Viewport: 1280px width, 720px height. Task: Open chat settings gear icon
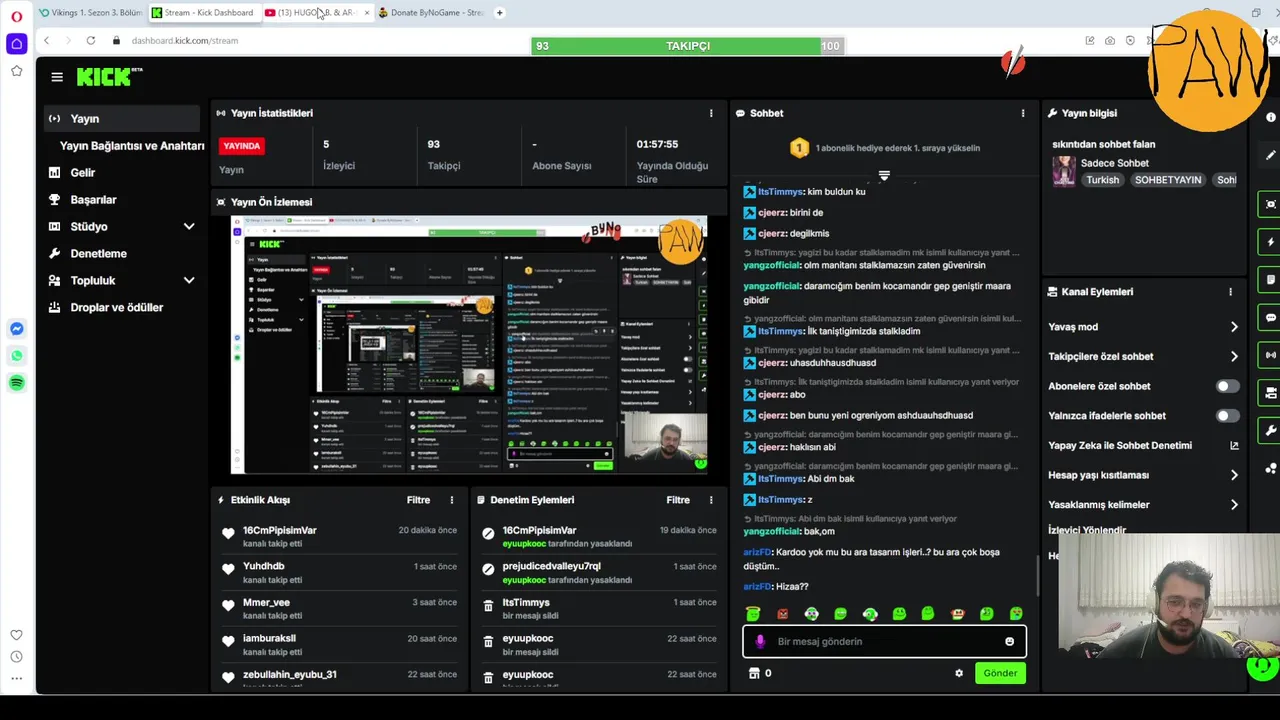click(959, 673)
